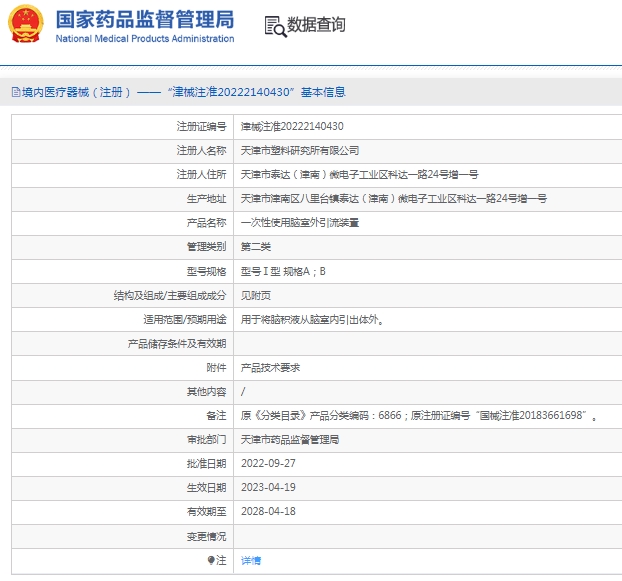This screenshot has width=622, height=581.
Task: Select the 生产地址 address value
Action: coord(394,199)
